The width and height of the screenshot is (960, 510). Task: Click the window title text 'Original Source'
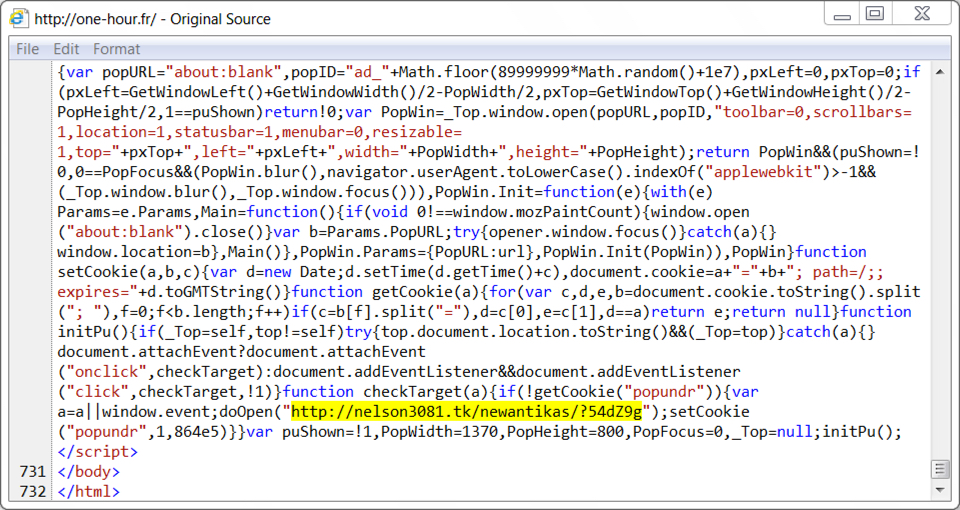coord(220,19)
